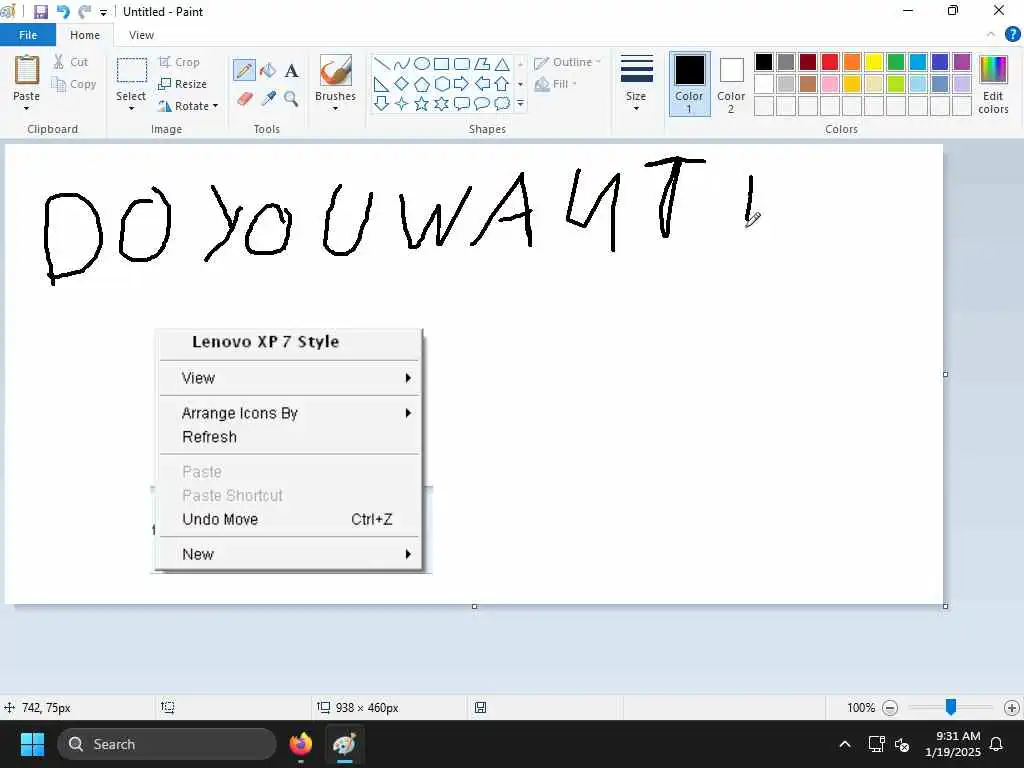Choose the Four-point star shape

tap(402, 103)
